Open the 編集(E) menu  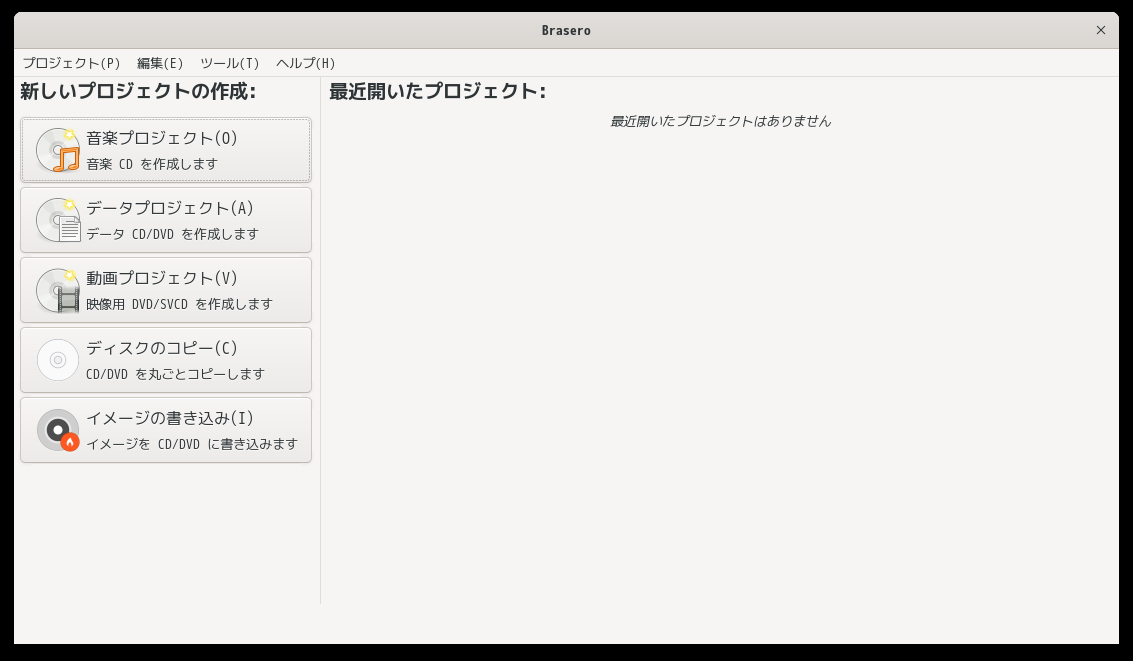tap(160, 63)
